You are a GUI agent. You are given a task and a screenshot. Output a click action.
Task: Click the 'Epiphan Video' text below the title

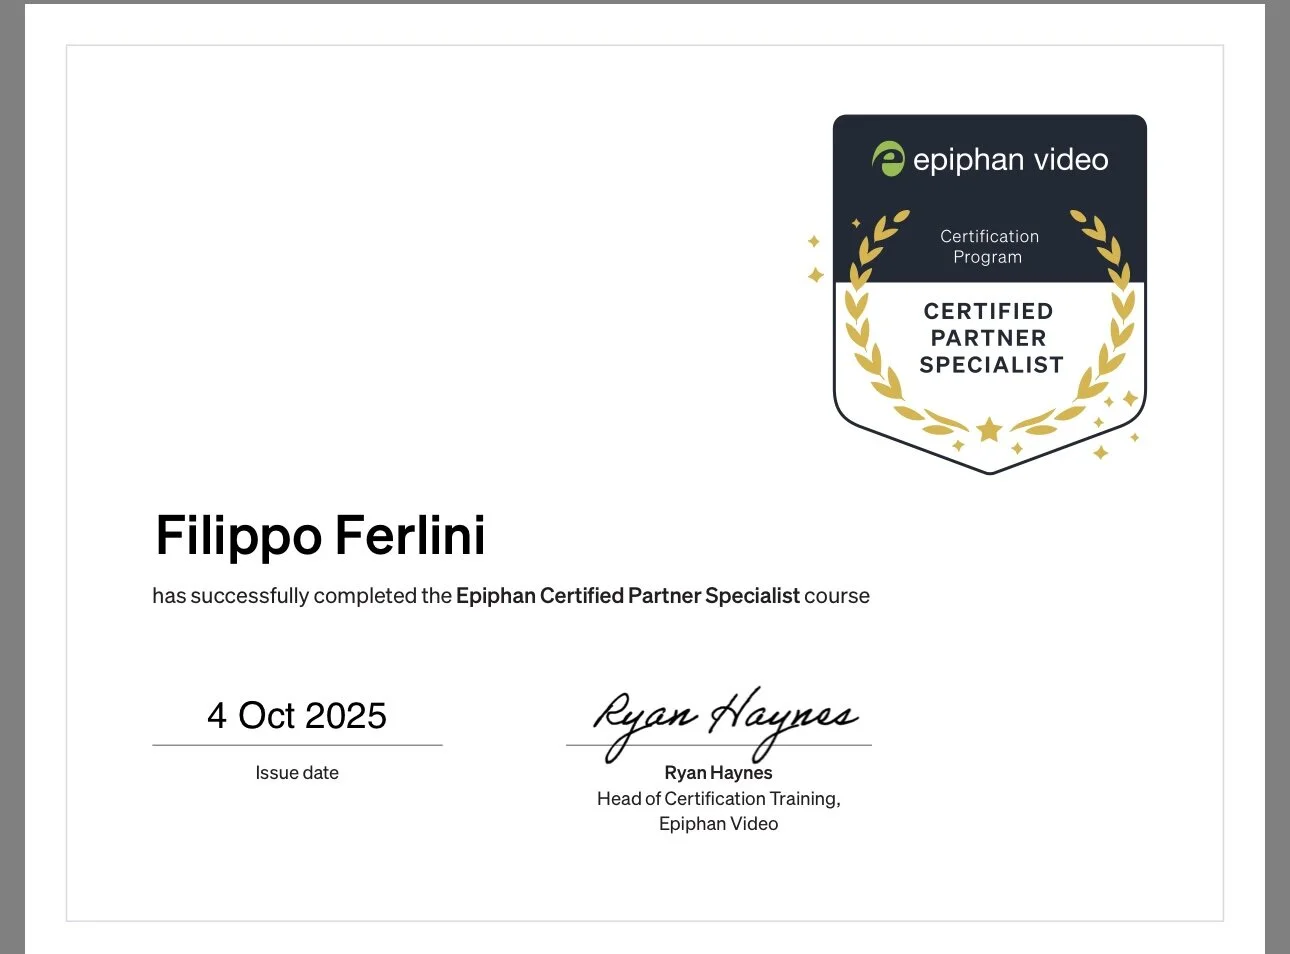click(x=718, y=824)
